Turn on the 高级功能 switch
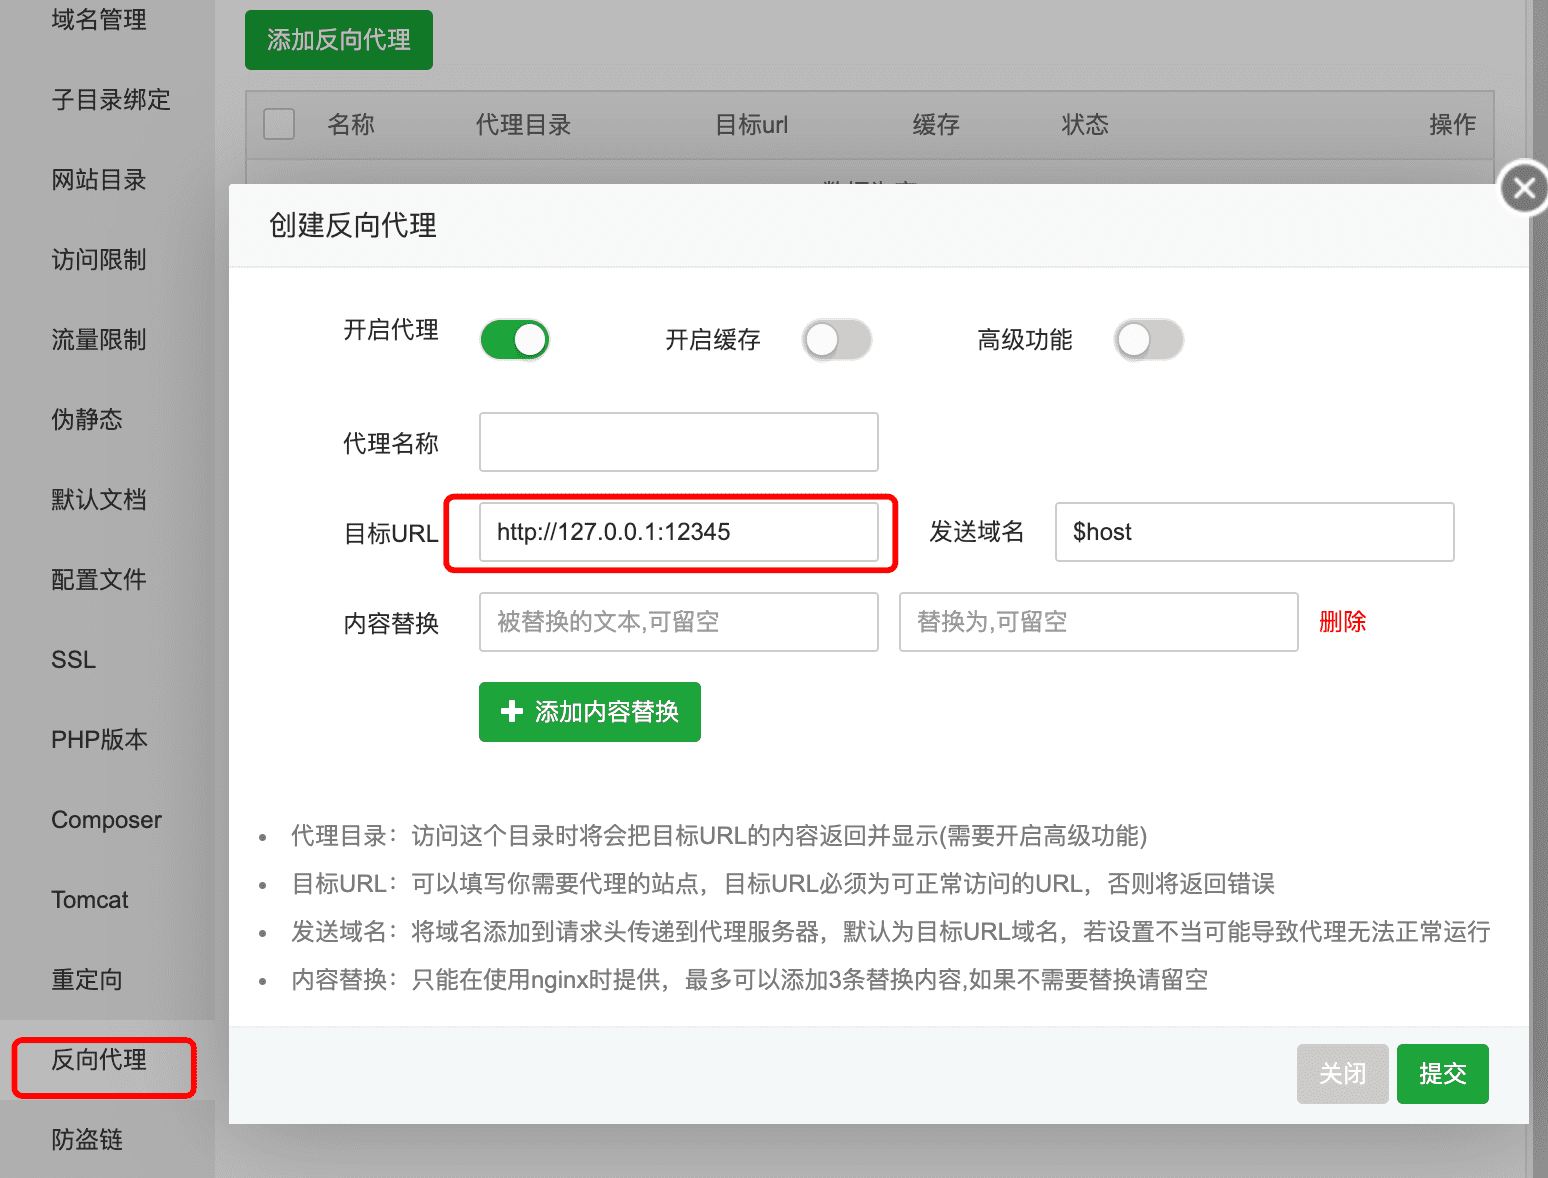1548x1178 pixels. coord(1149,340)
